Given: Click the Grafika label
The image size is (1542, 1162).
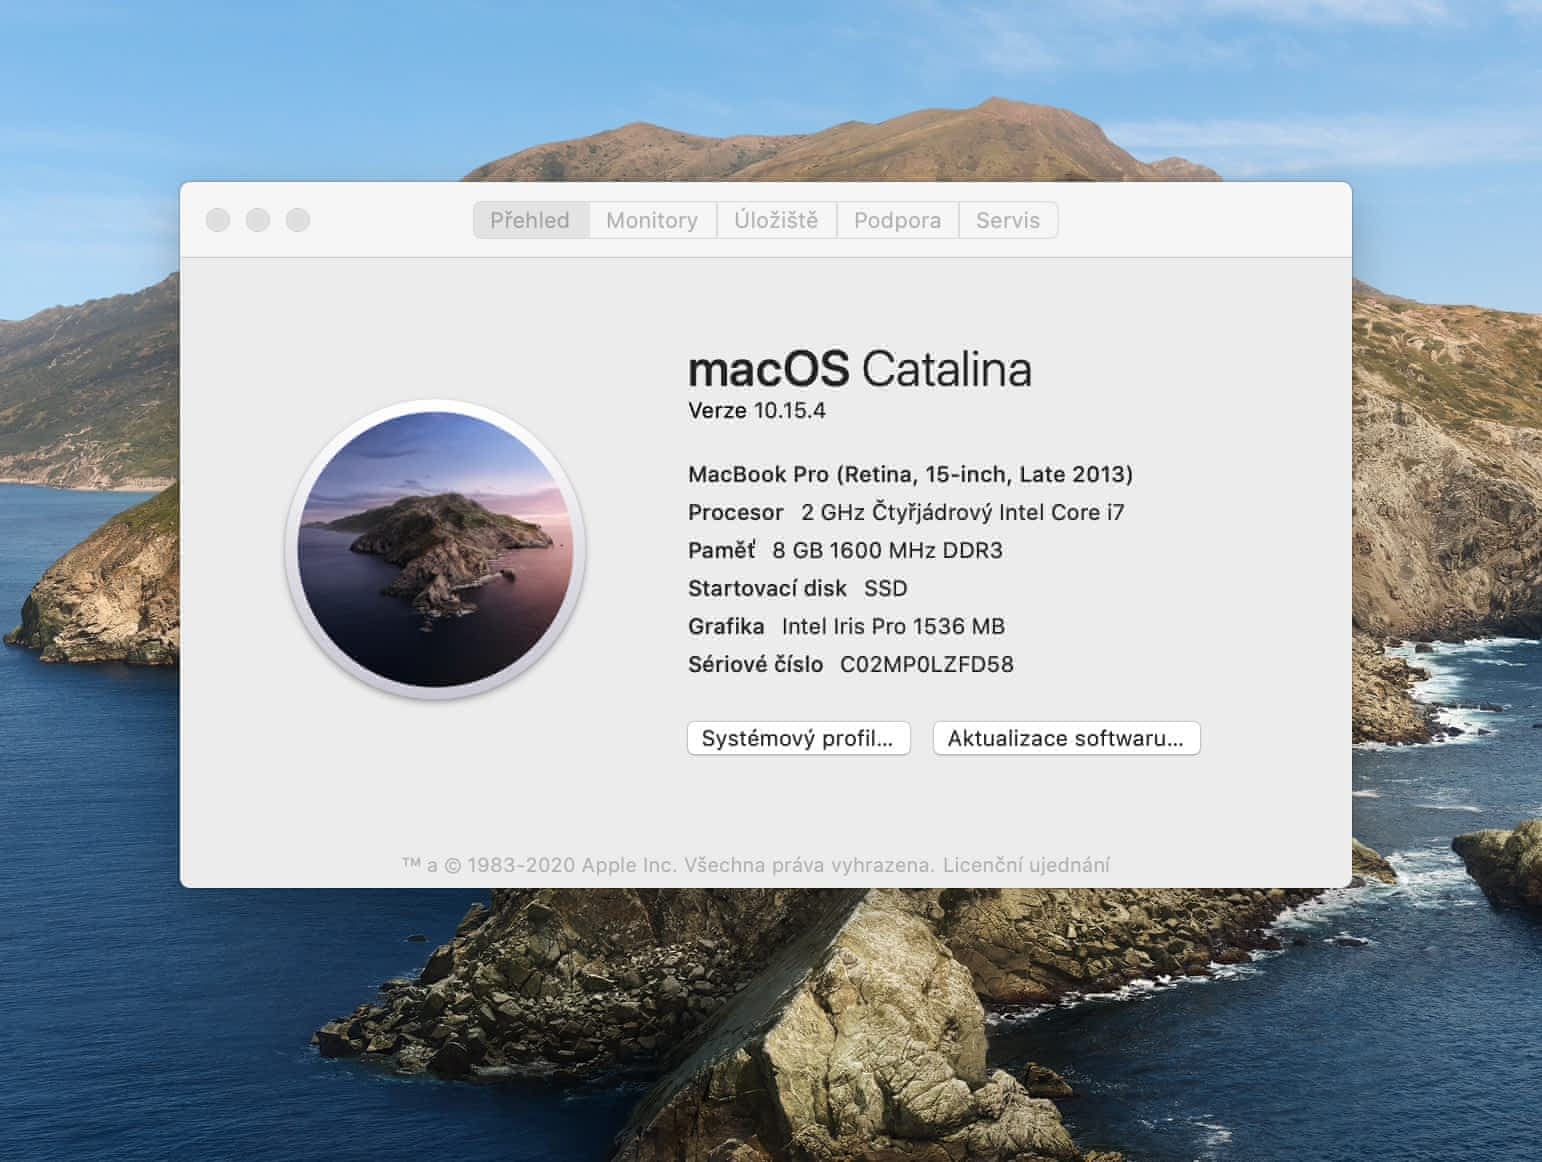Looking at the screenshot, I should click(x=726, y=626).
